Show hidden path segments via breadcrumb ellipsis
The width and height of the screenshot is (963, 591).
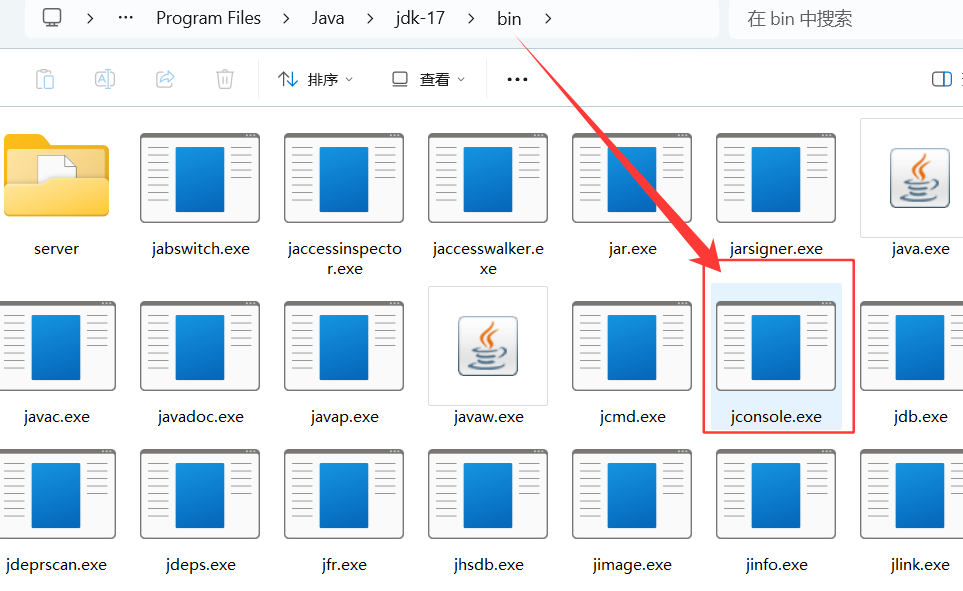[126, 18]
